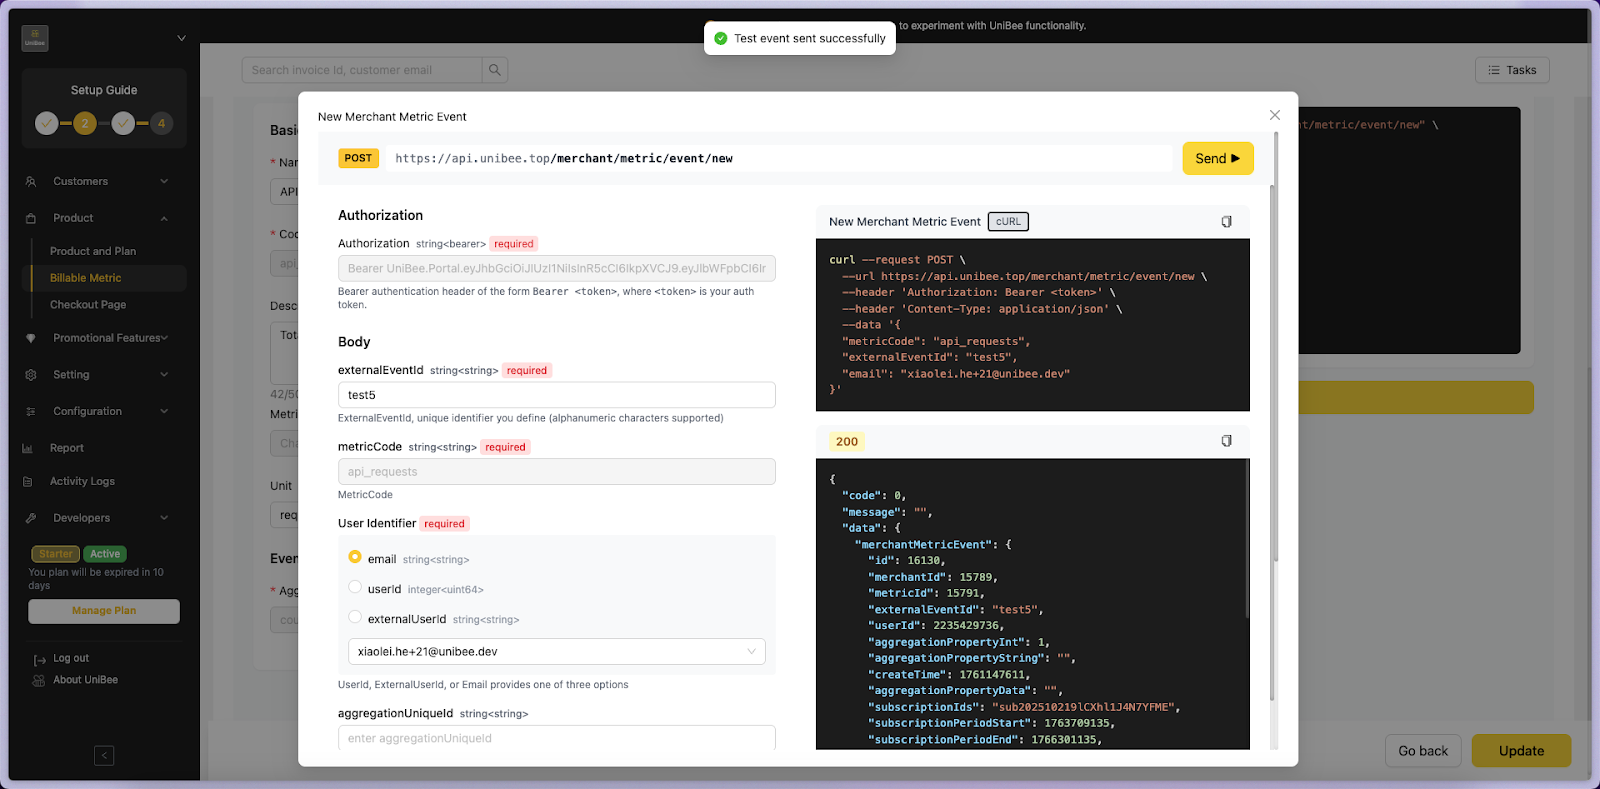Click the metricCode field api_requests
This screenshot has height=789, width=1600.
(x=557, y=472)
